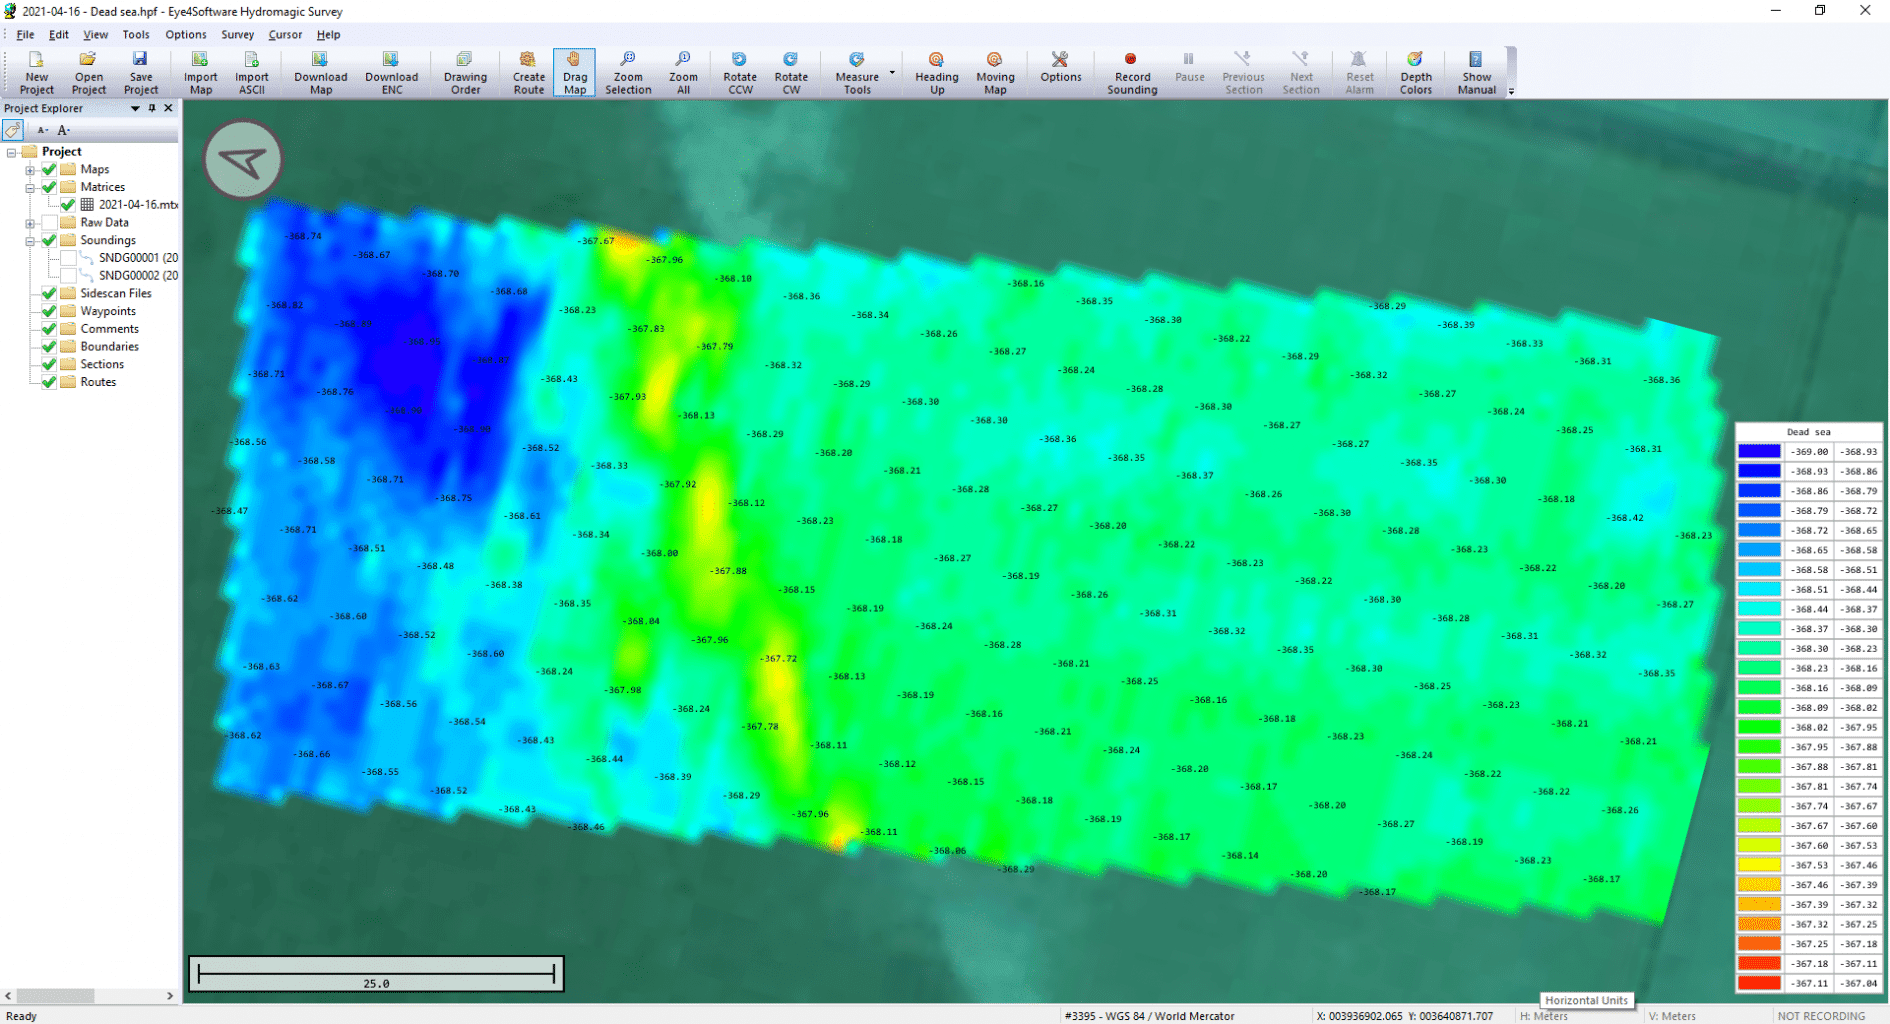The width and height of the screenshot is (1890, 1024).
Task: Open the Cursor menu
Action: 285,34
